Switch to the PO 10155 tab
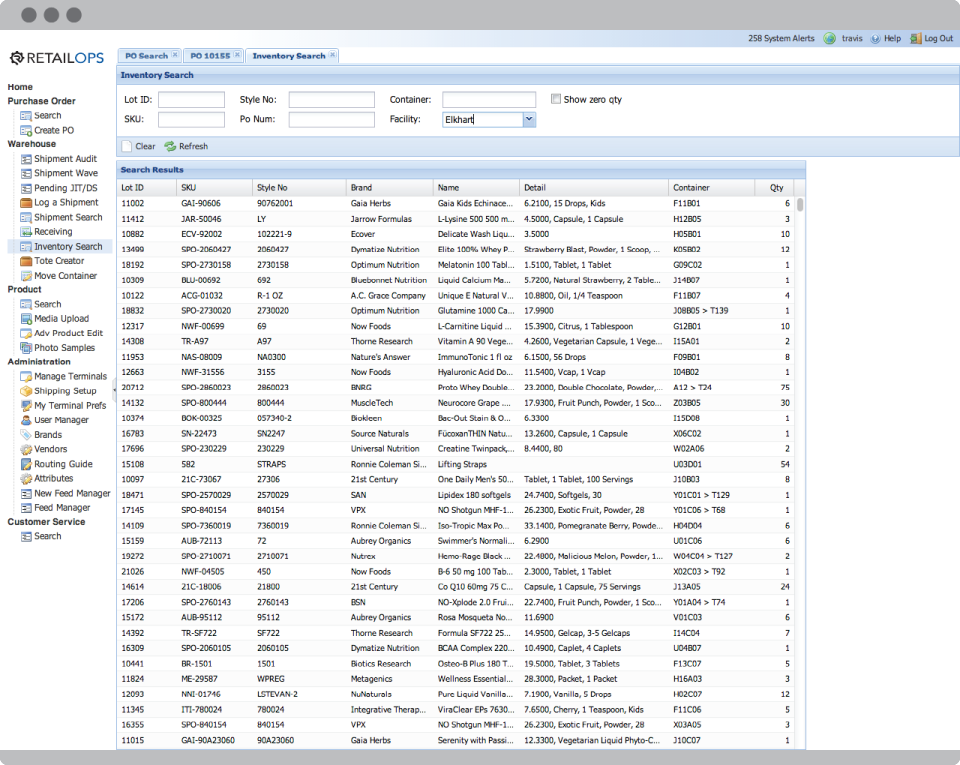Screen dimensions: 960x765 [211, 56]
